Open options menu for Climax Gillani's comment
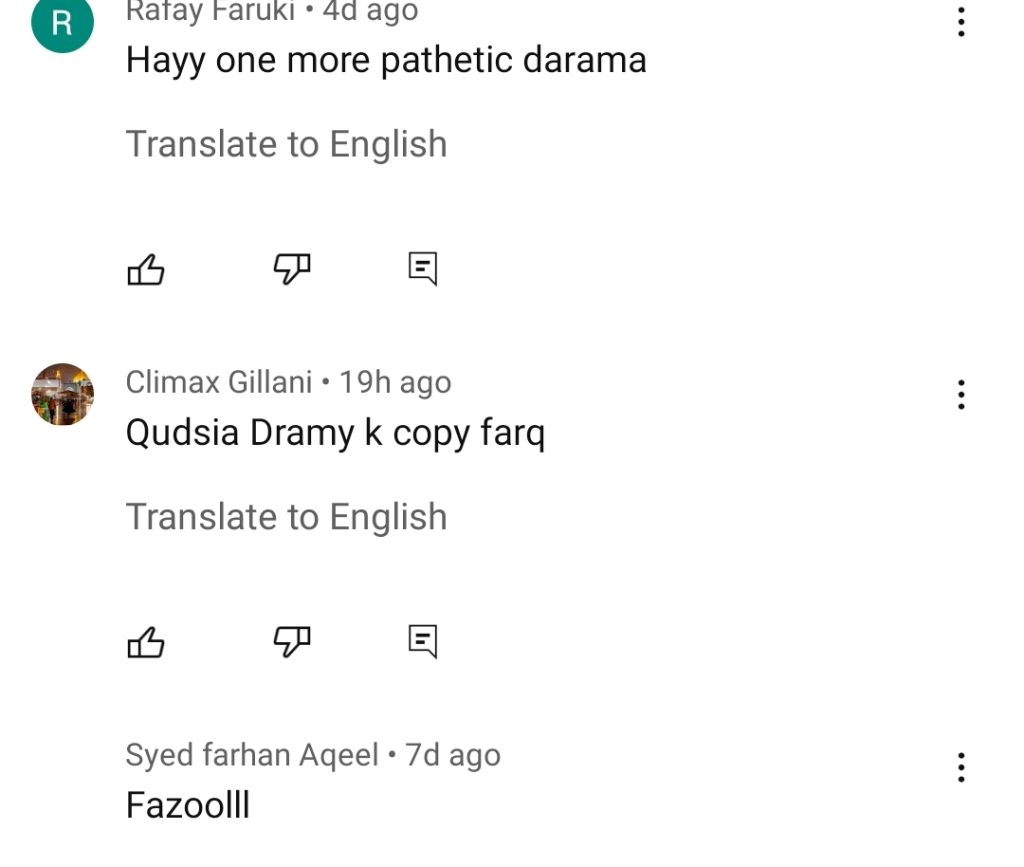Viewport: 1024px width, 867px height. [x=961, y=394]
